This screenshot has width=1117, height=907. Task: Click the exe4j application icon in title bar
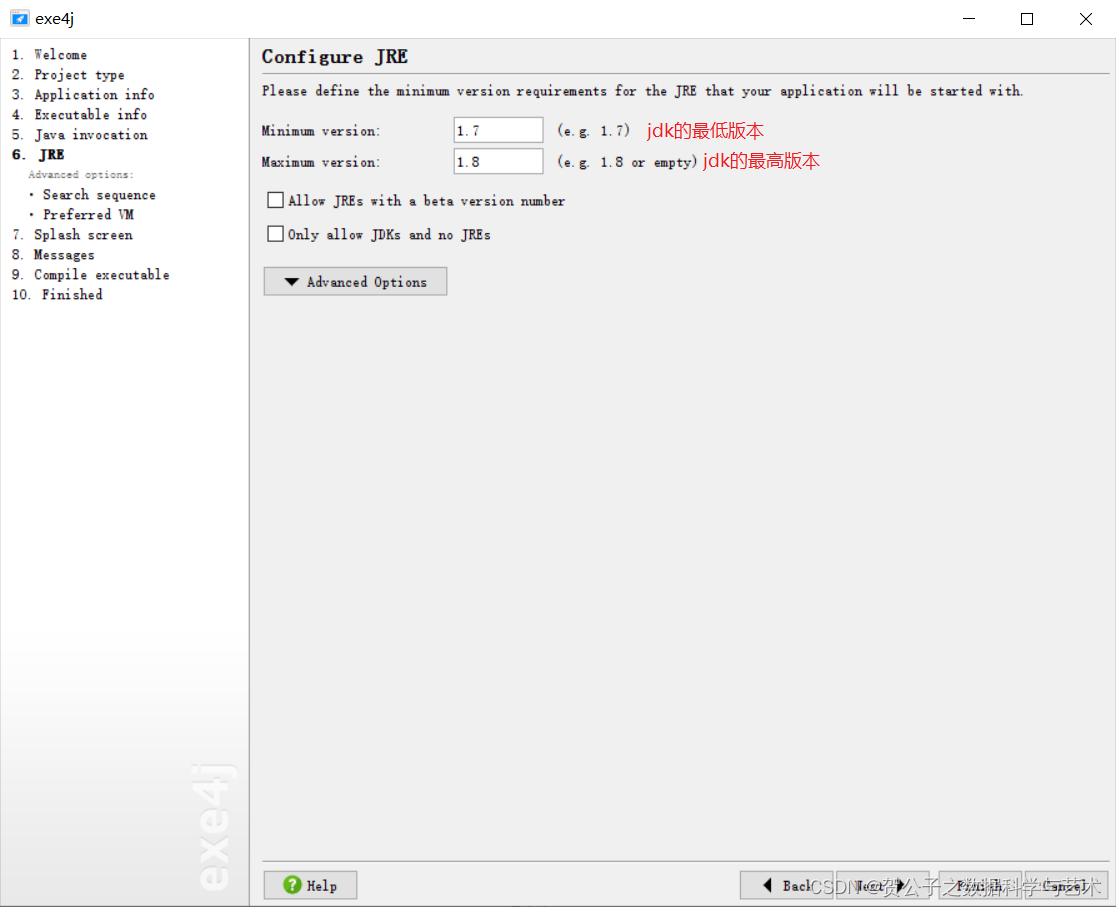tap(19, 19)
